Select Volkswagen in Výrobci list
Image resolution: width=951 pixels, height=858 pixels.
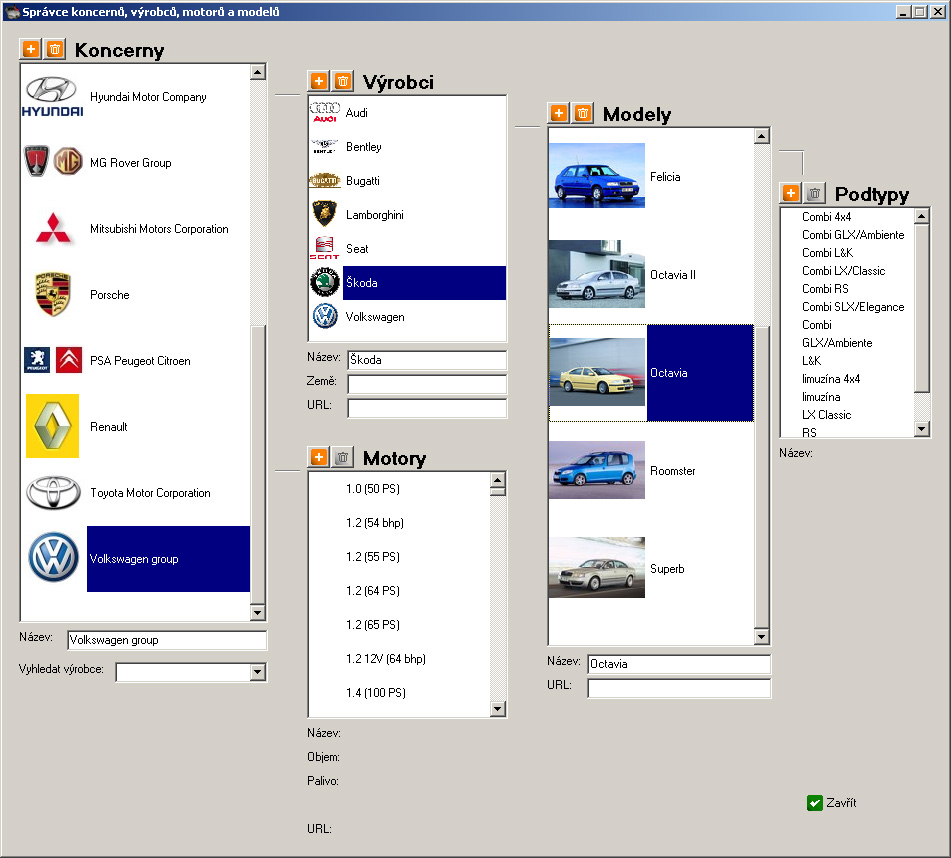click(x=375, y=317)
